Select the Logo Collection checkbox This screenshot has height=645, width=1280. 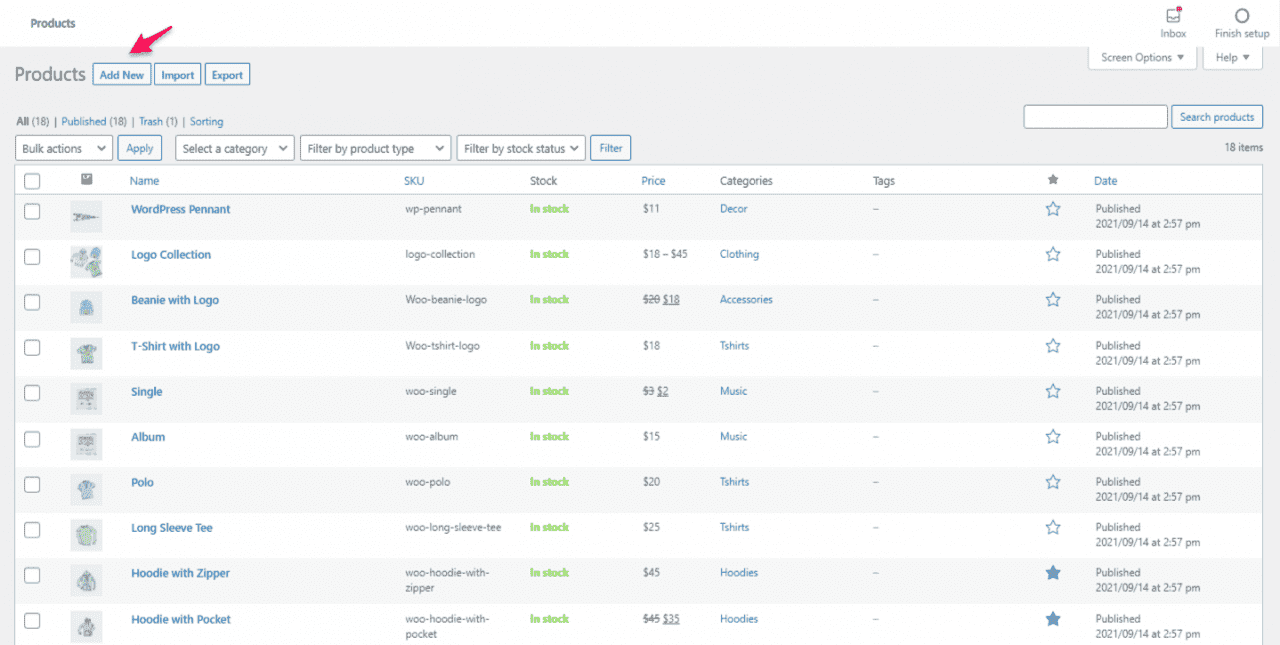[x=32, y=256]
